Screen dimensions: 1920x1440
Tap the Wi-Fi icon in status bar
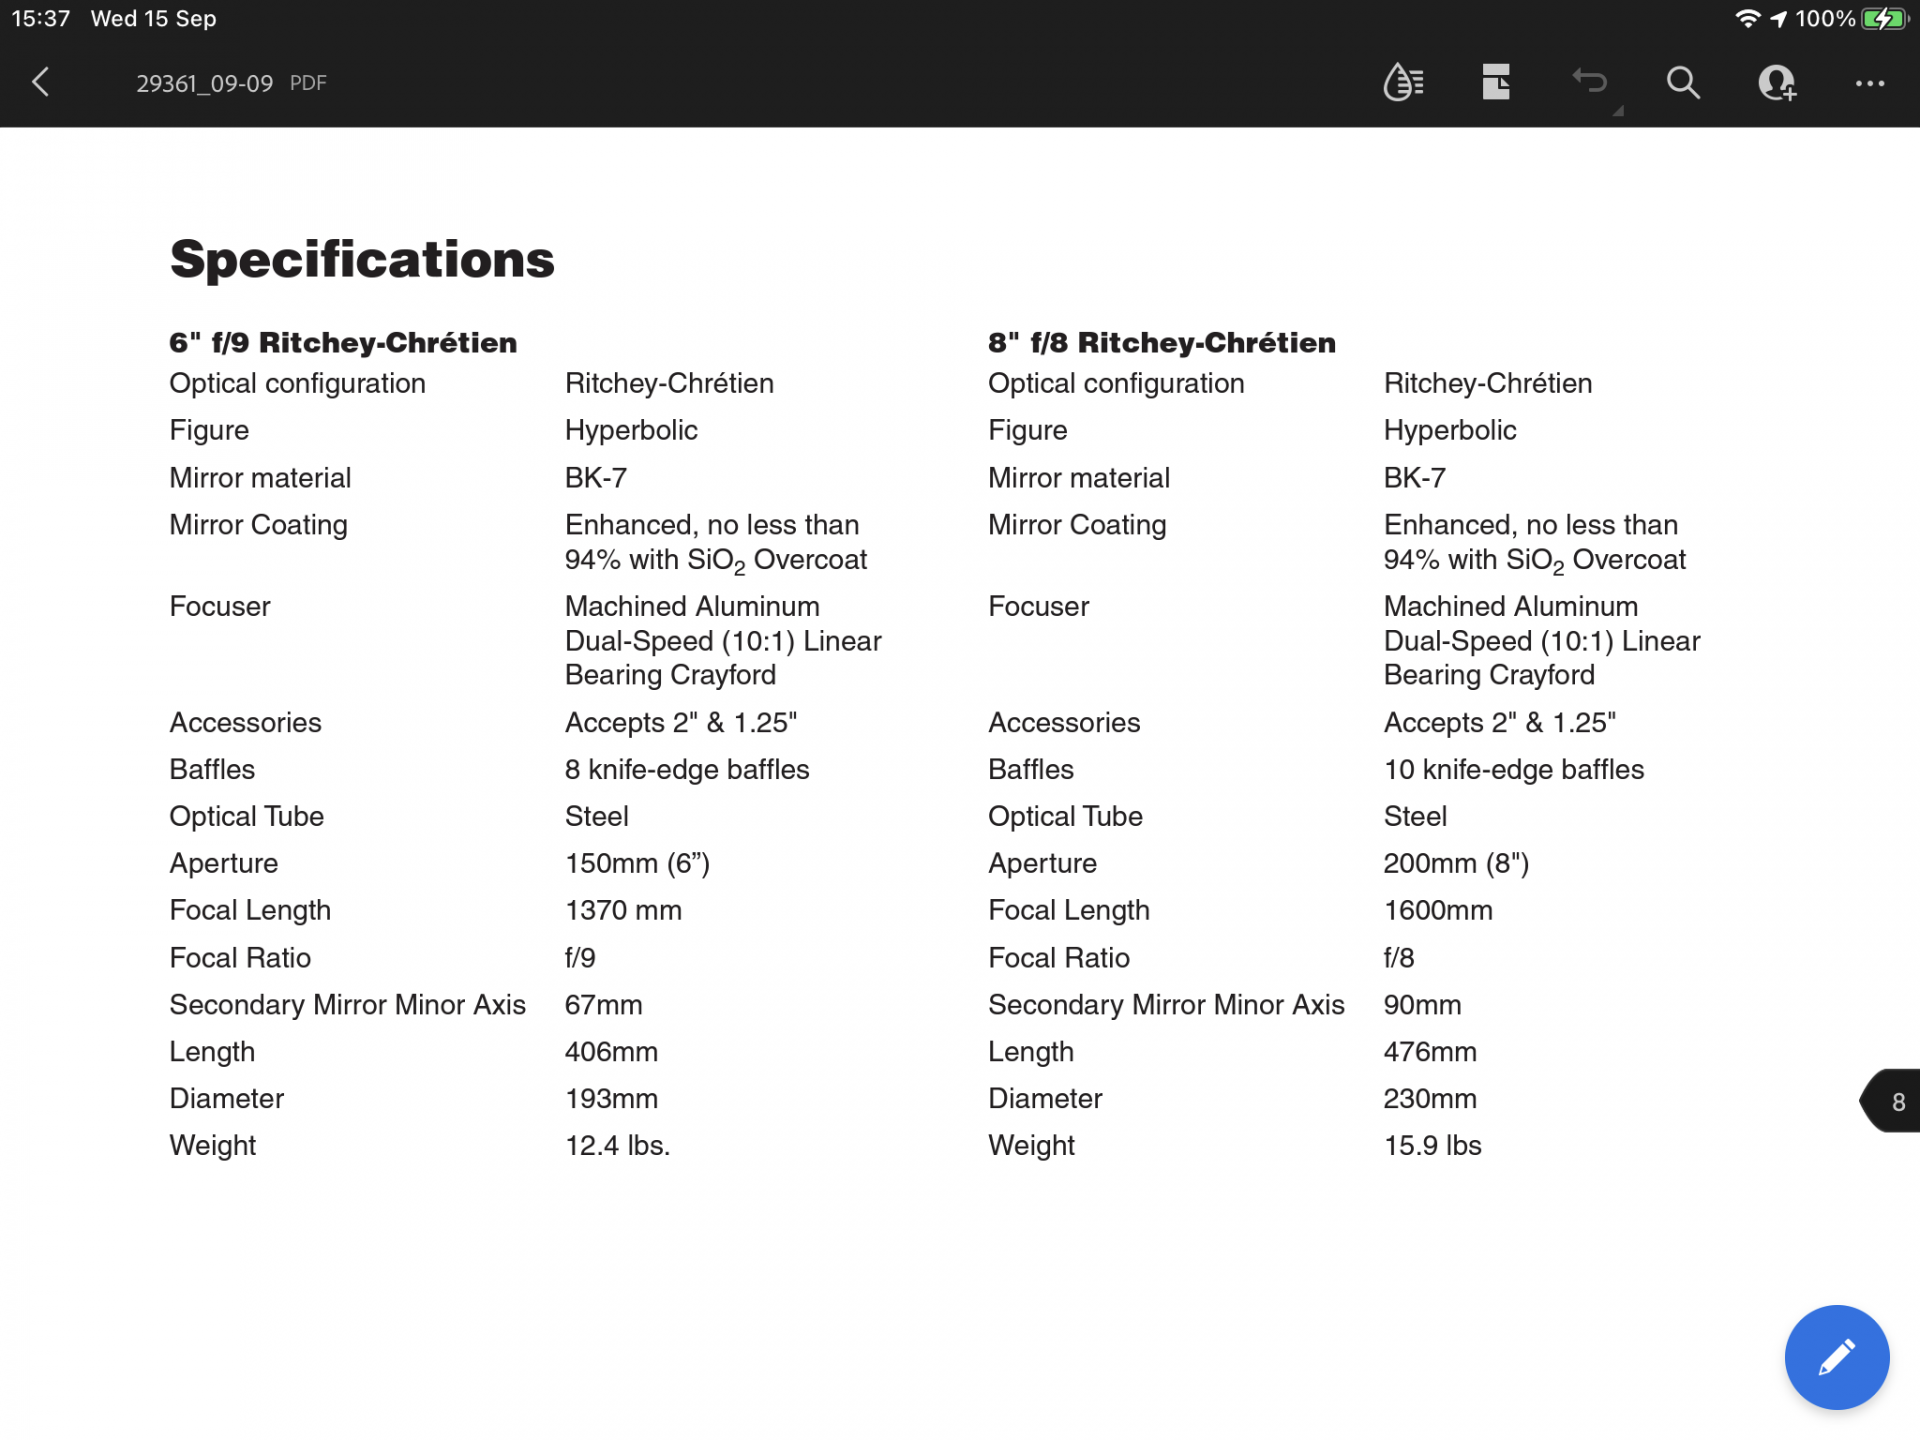[1747, 19]
